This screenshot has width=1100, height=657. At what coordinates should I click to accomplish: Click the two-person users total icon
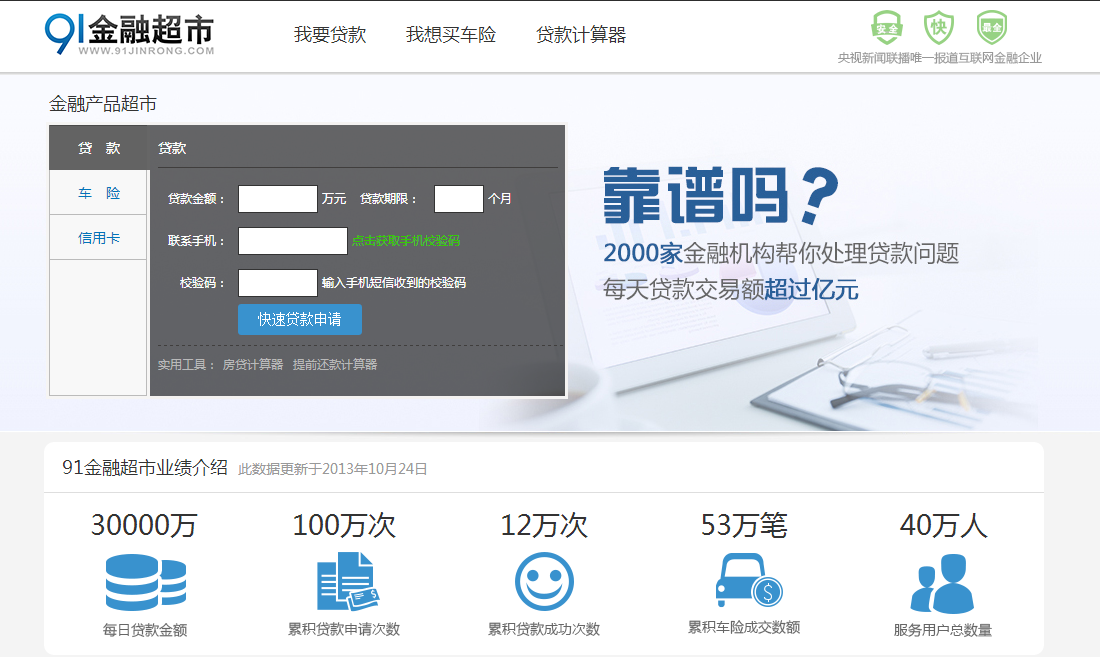(942, 583)
